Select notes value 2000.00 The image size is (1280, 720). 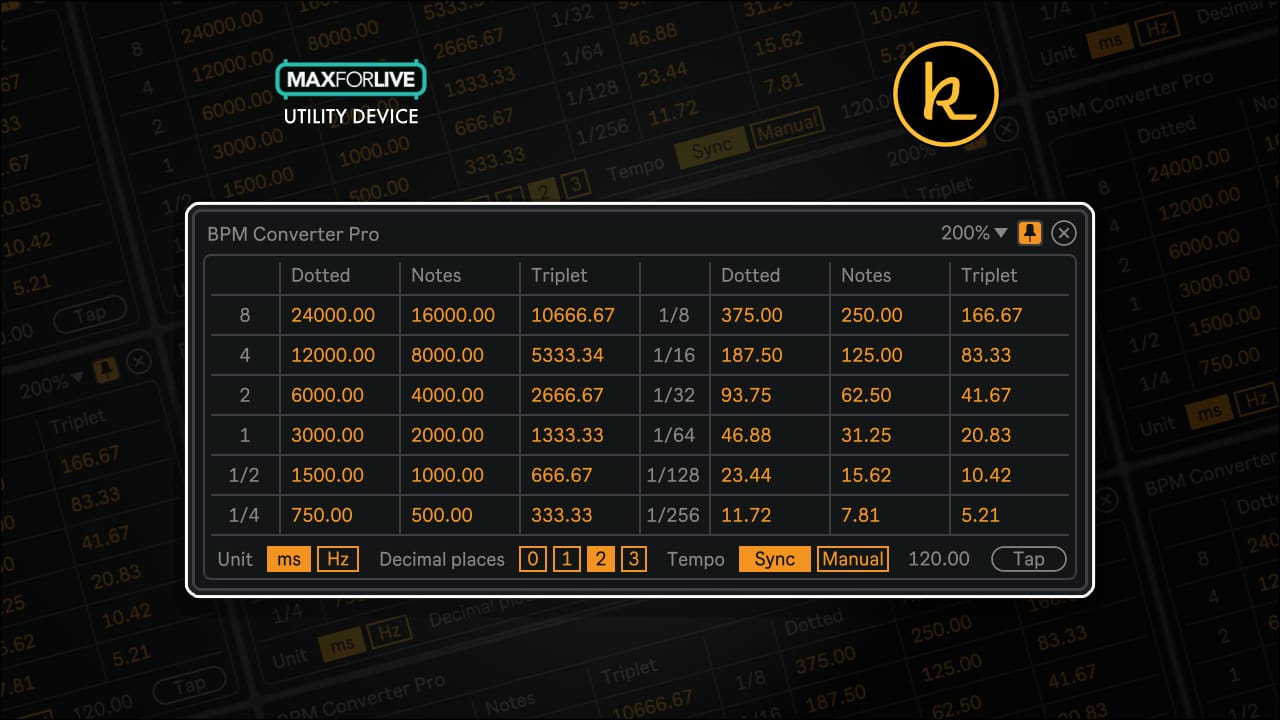(x=447, y=435)
